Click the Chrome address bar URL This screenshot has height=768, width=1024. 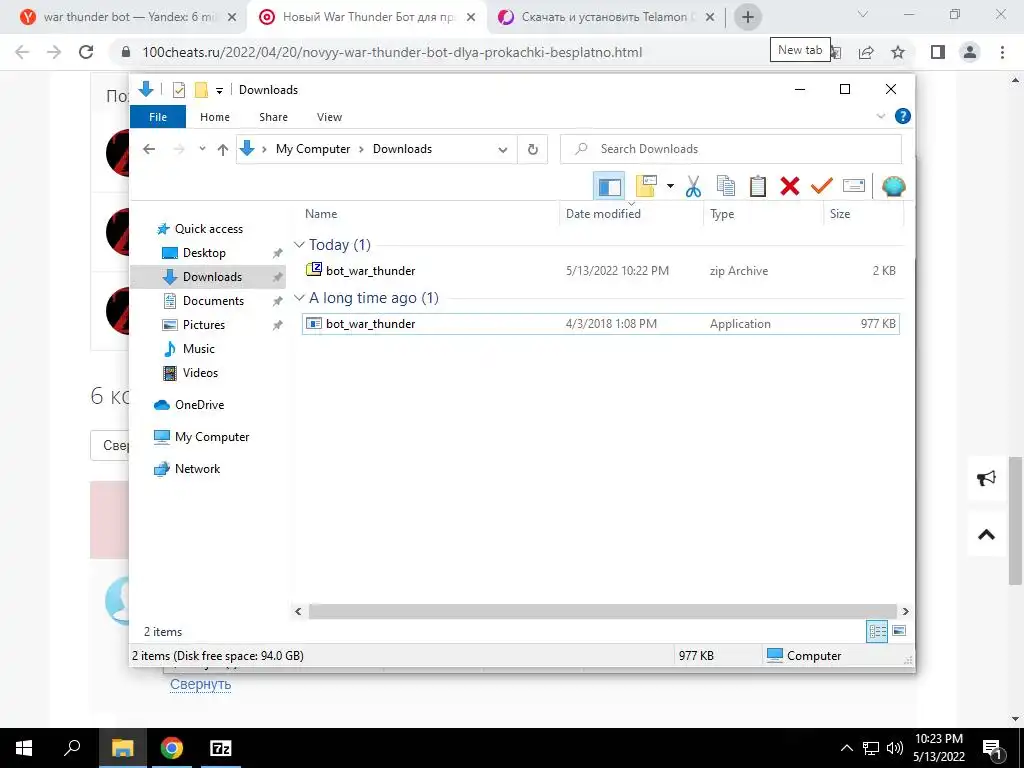tap(392, 52)
